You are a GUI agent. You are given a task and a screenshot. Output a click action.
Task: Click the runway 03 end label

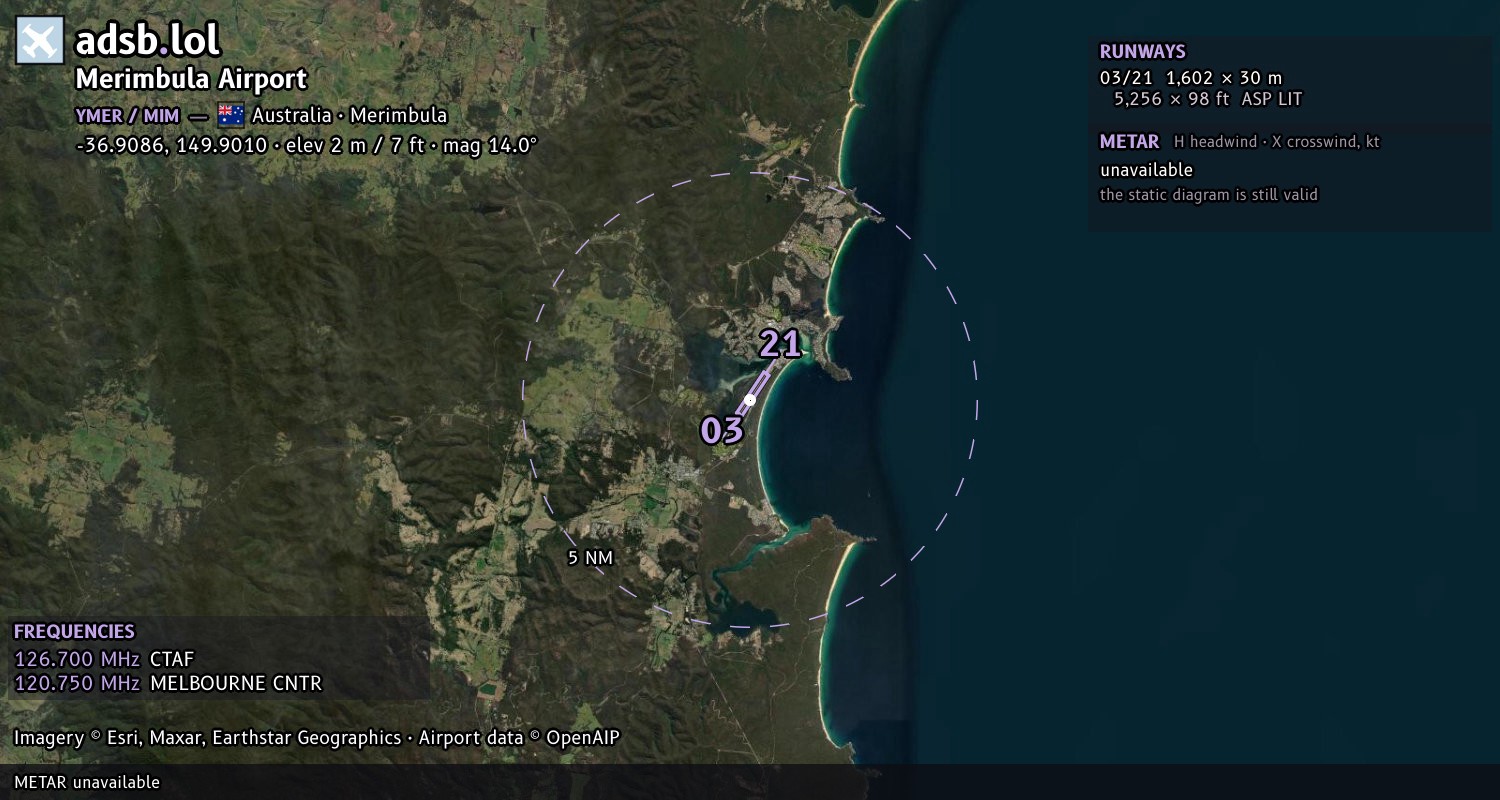(x=722, y=430)
